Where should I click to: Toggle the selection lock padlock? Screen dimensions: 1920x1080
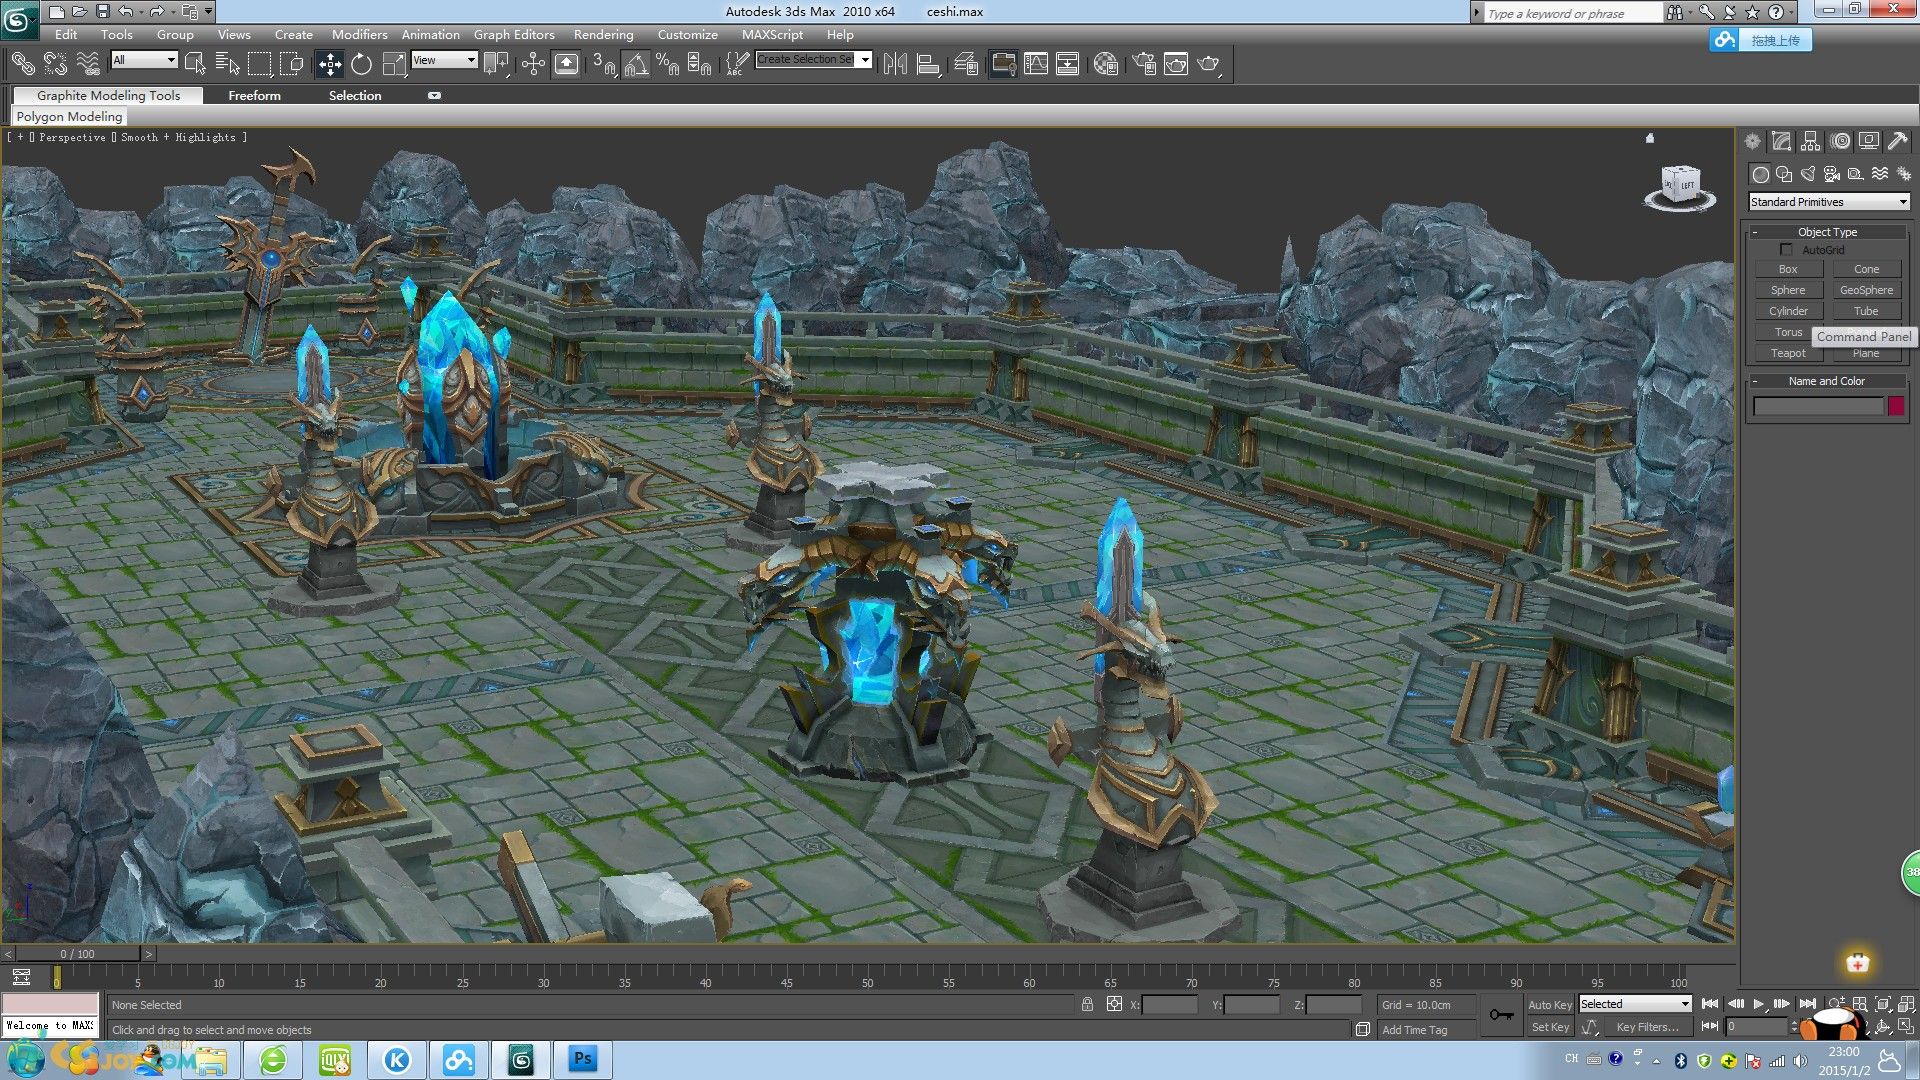(1087, 1004)
